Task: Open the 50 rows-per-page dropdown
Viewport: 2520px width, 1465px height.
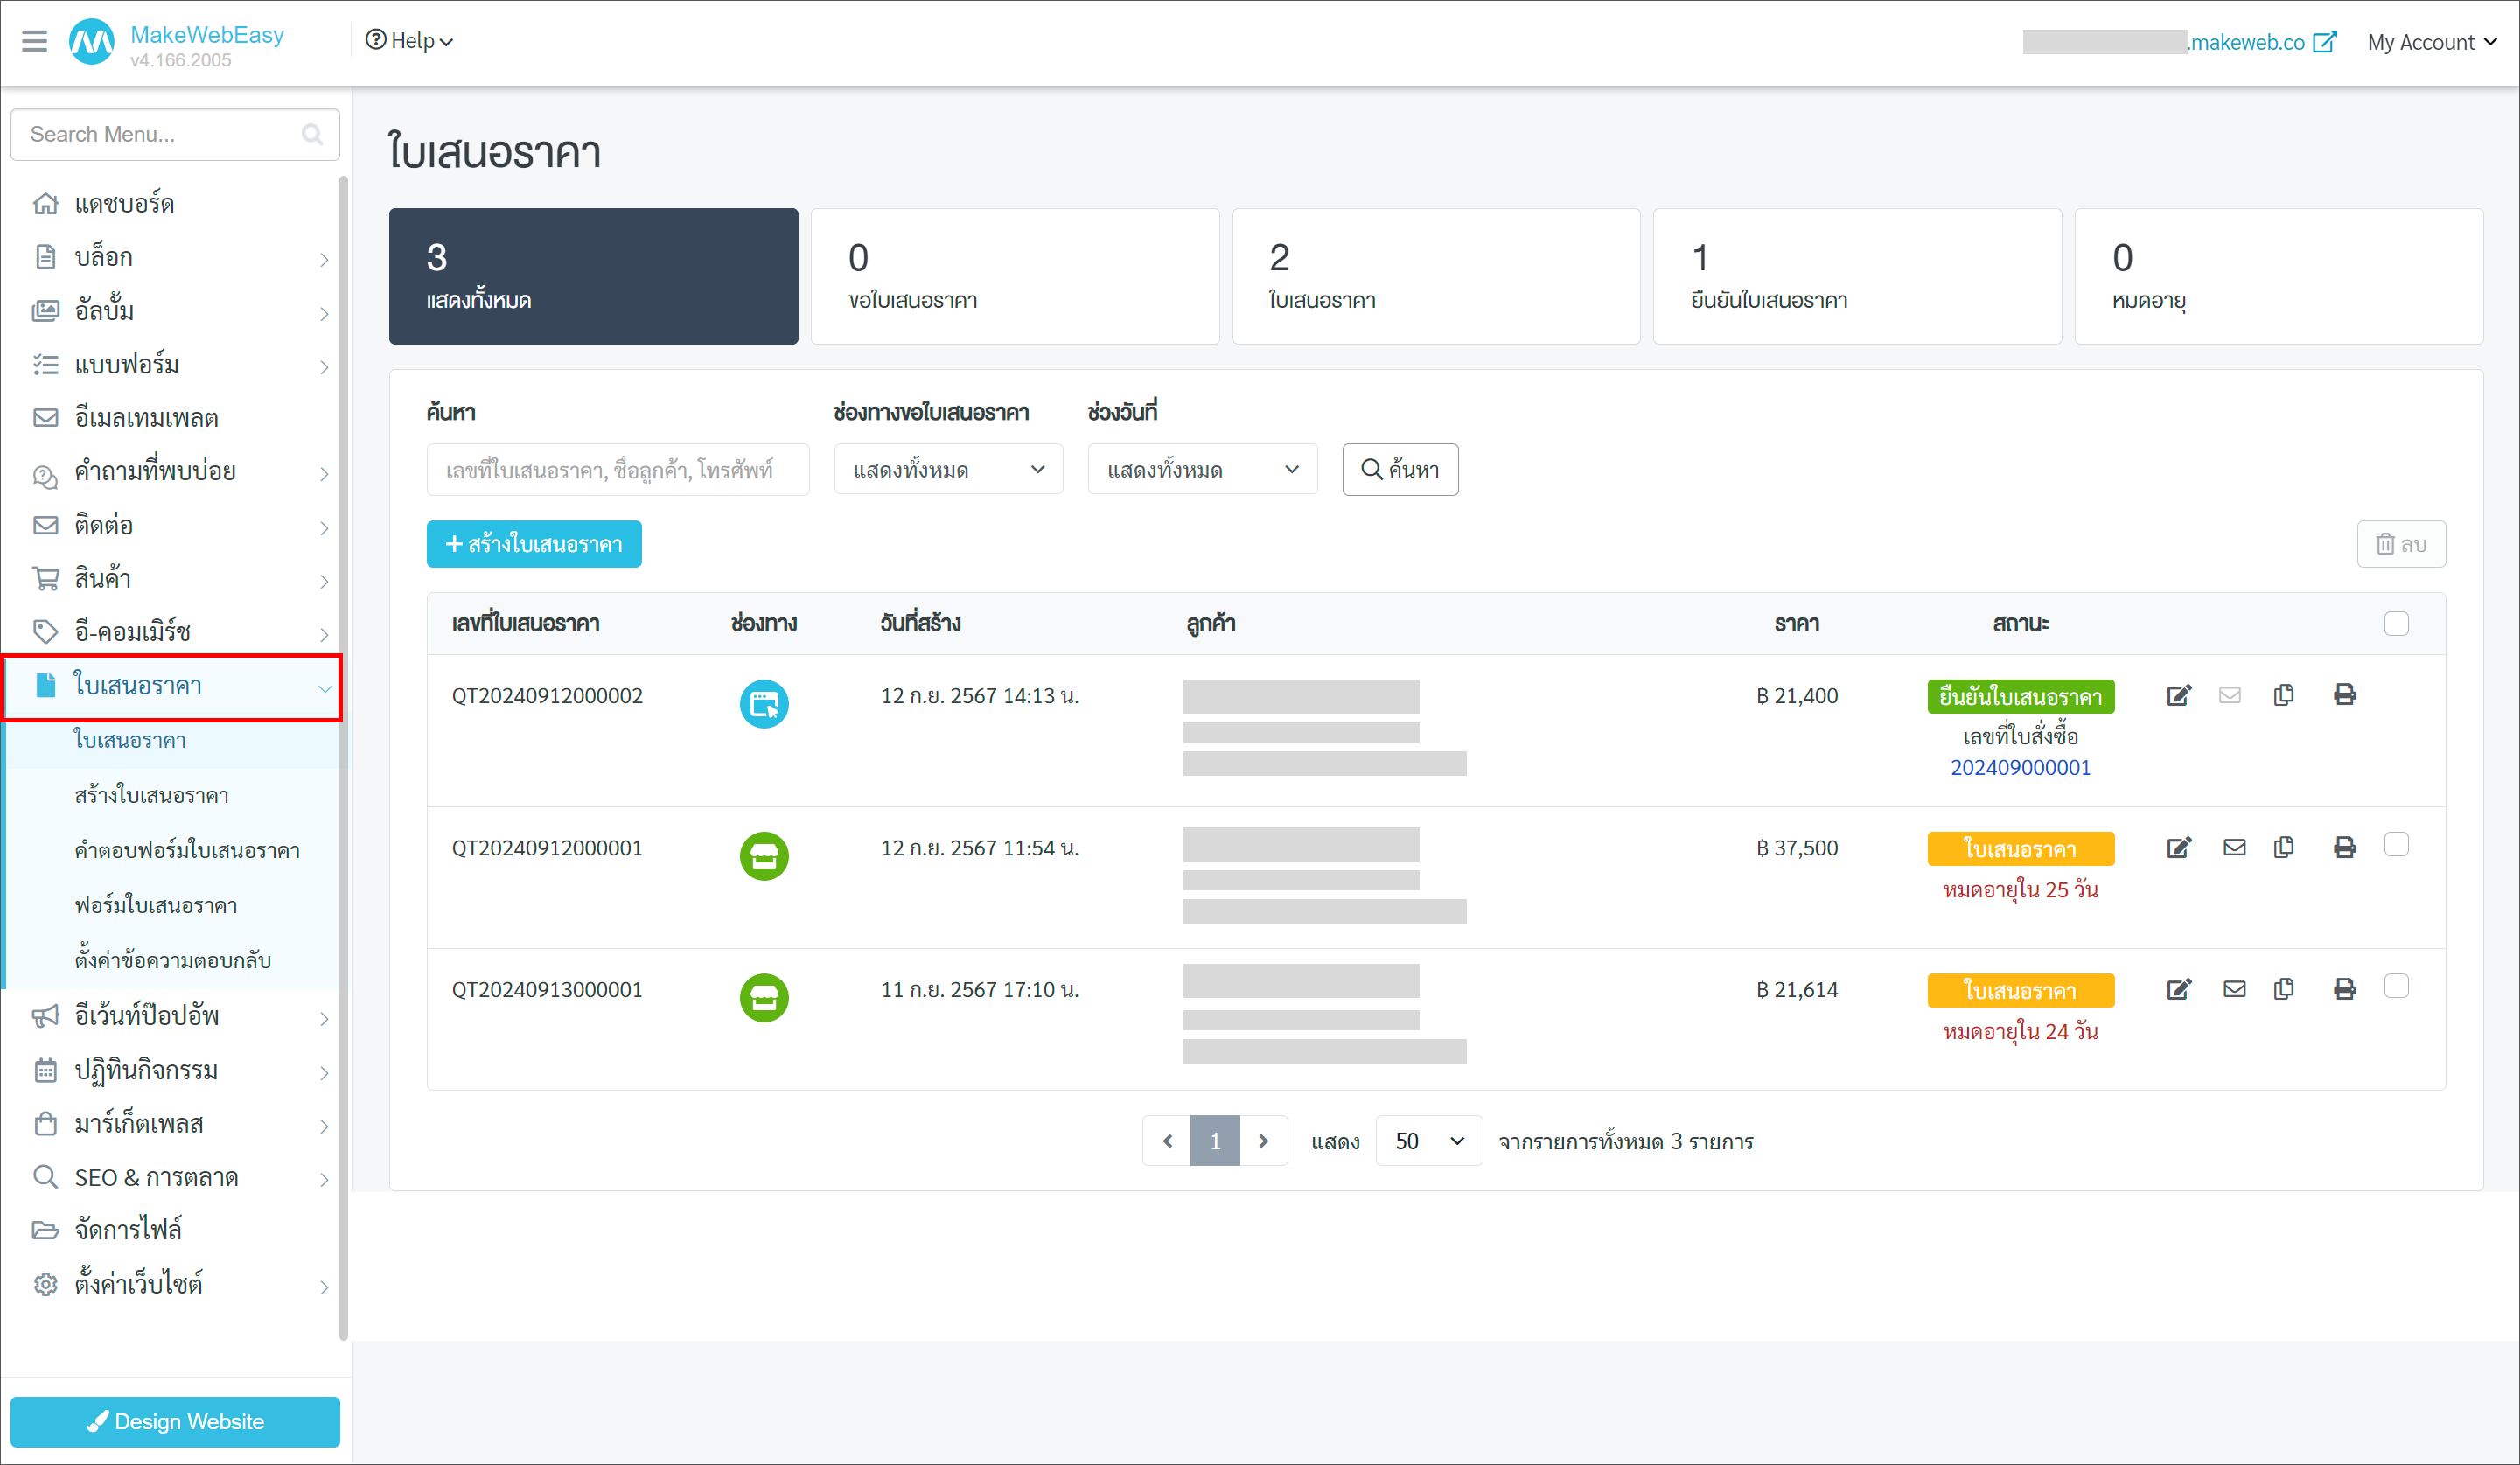Action: click(x=1428, y=1141)
